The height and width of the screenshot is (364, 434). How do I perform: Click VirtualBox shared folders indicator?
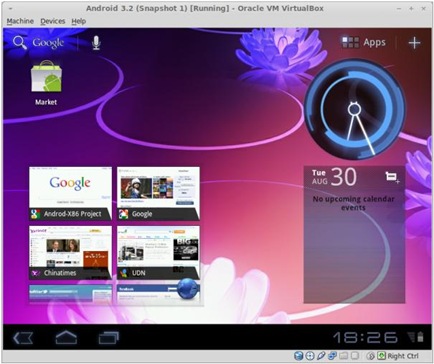coord(343,356)
